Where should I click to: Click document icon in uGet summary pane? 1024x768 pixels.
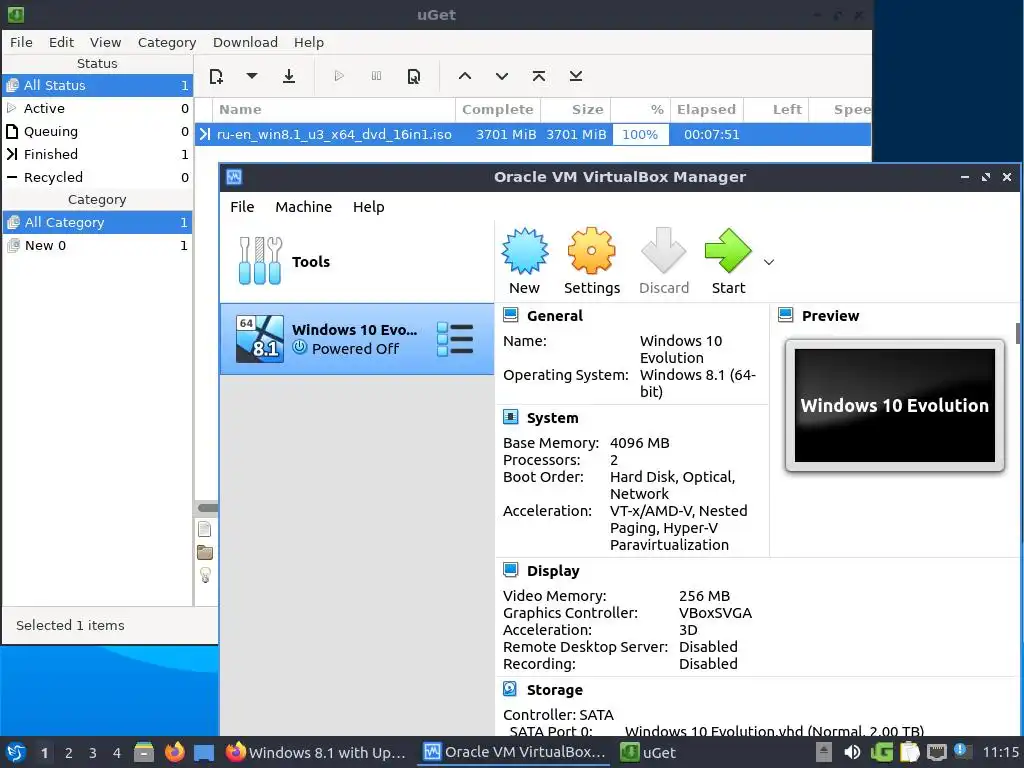coord(204,529)
